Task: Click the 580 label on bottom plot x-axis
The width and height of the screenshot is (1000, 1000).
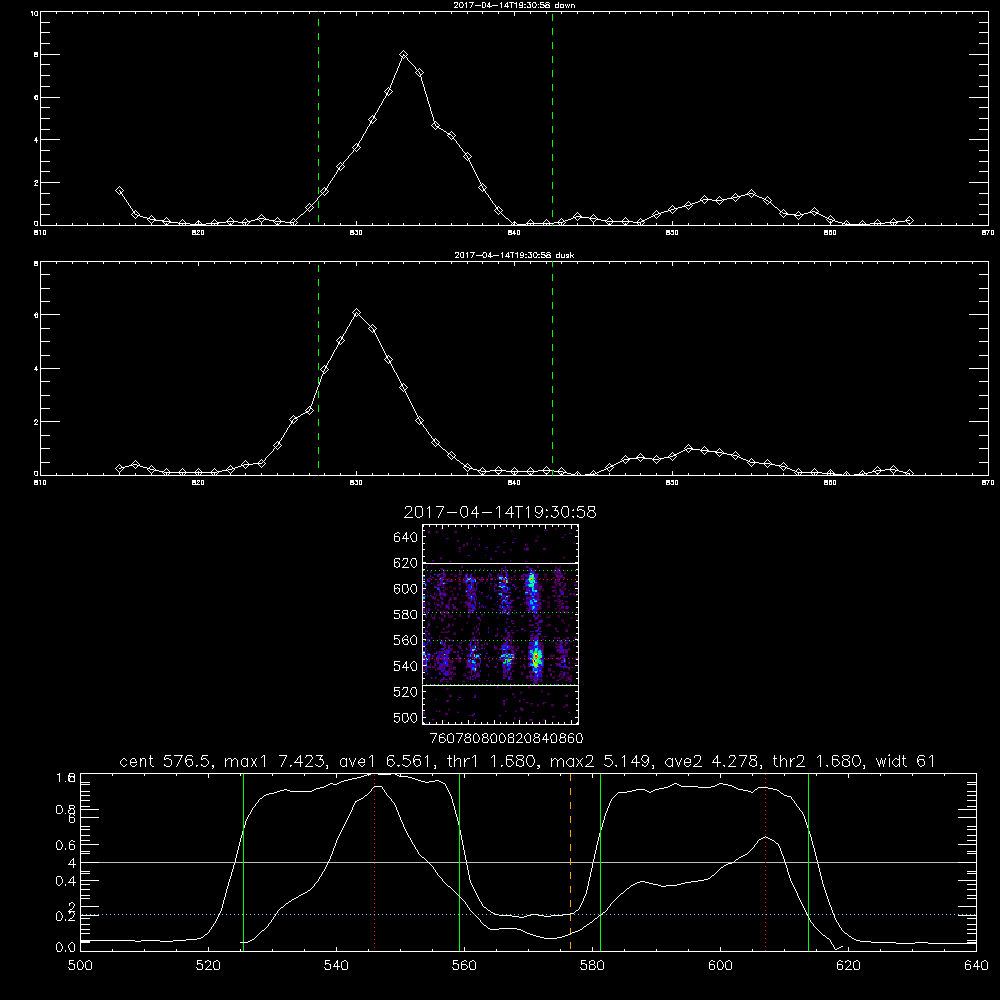Action: click(x=592, y=966)
